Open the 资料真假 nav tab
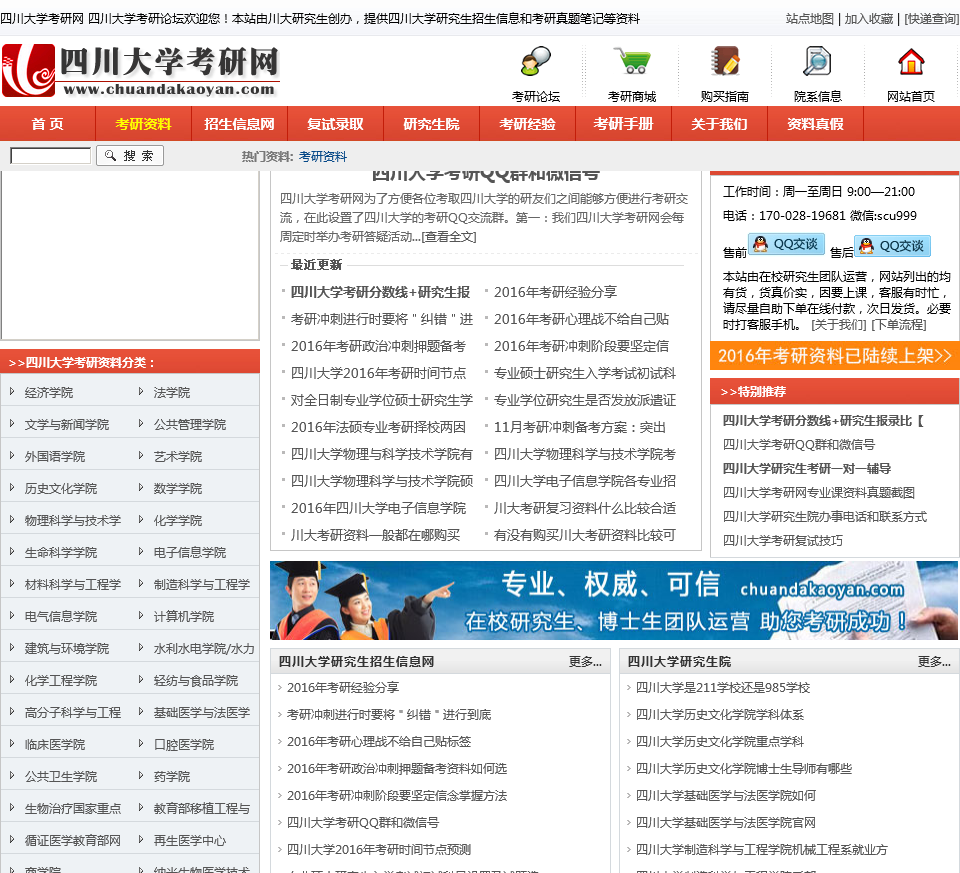This screenshot has width=960, height=873. pos(816,124)
